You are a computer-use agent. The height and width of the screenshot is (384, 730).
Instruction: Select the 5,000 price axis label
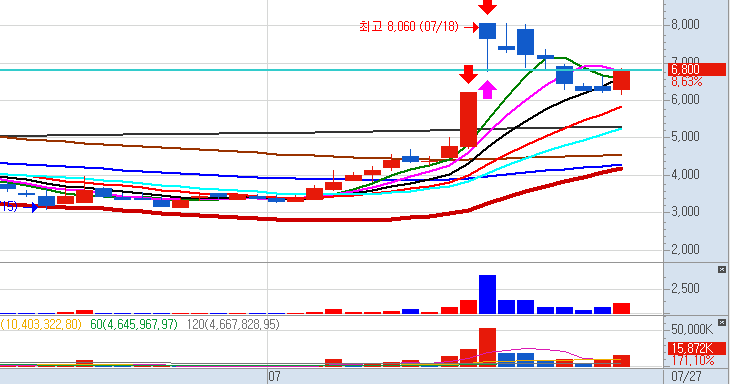tap(685, 136)
